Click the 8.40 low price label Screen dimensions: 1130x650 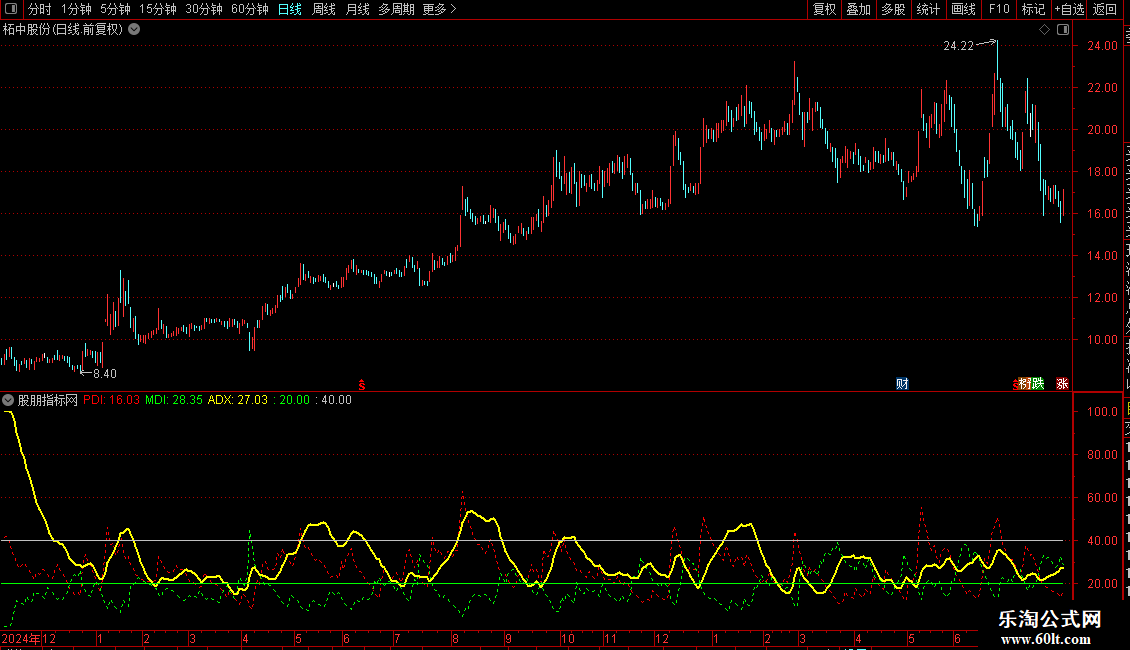104,374
